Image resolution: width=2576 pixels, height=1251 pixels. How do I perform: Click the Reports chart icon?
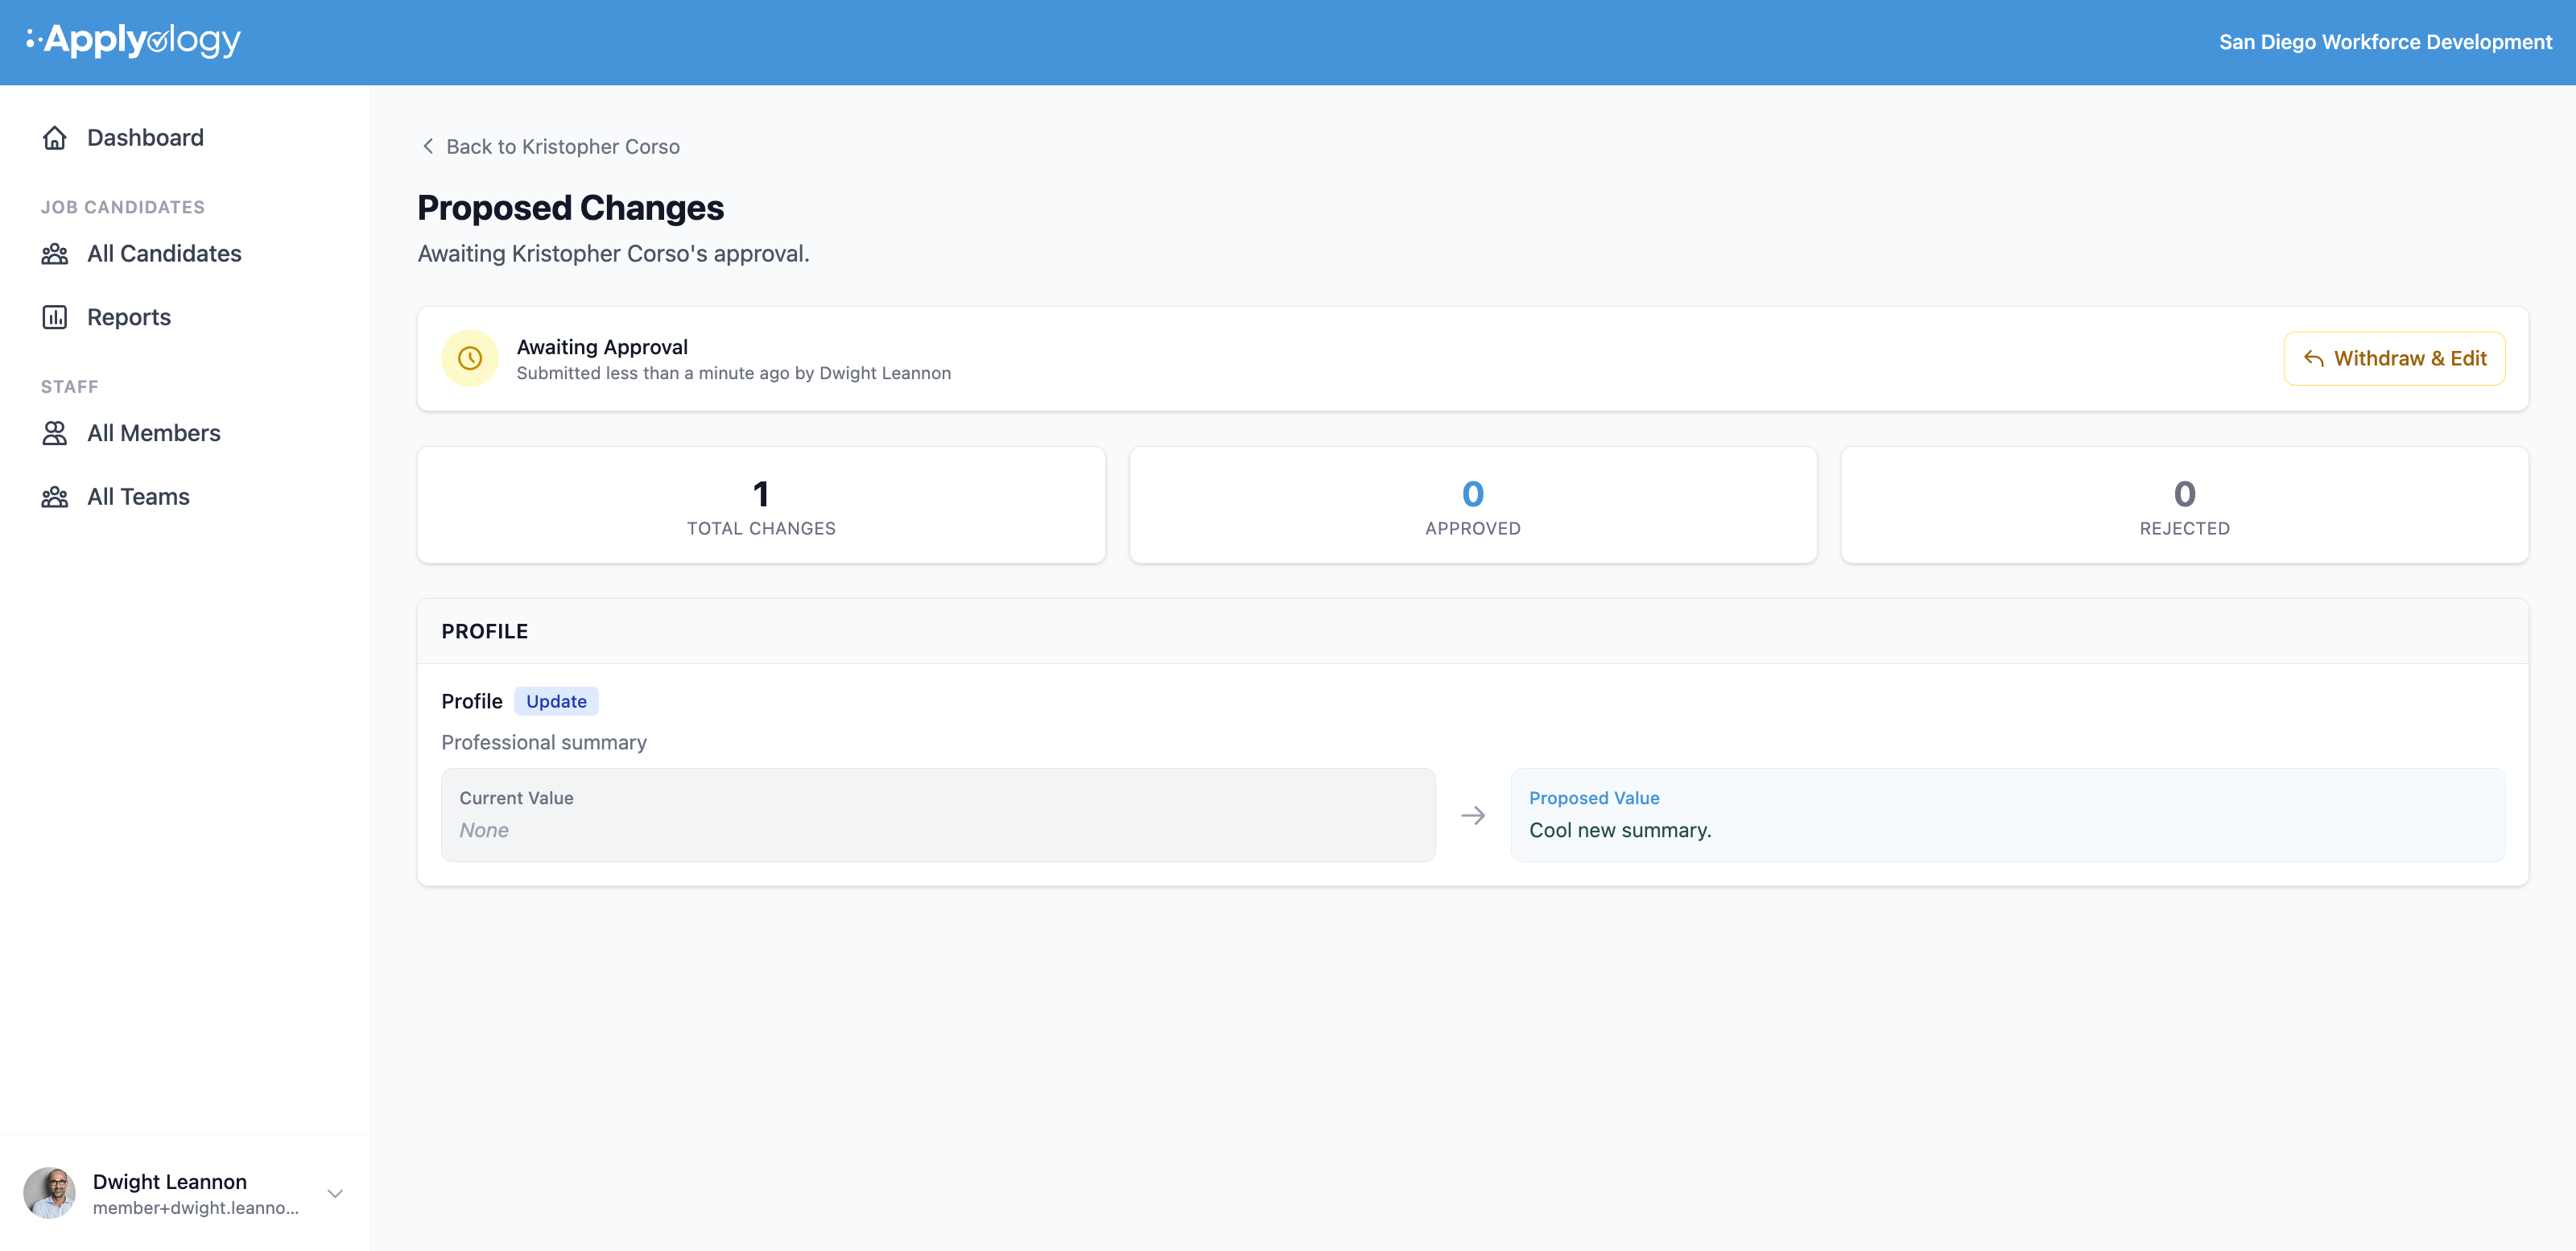pos(55,317)
